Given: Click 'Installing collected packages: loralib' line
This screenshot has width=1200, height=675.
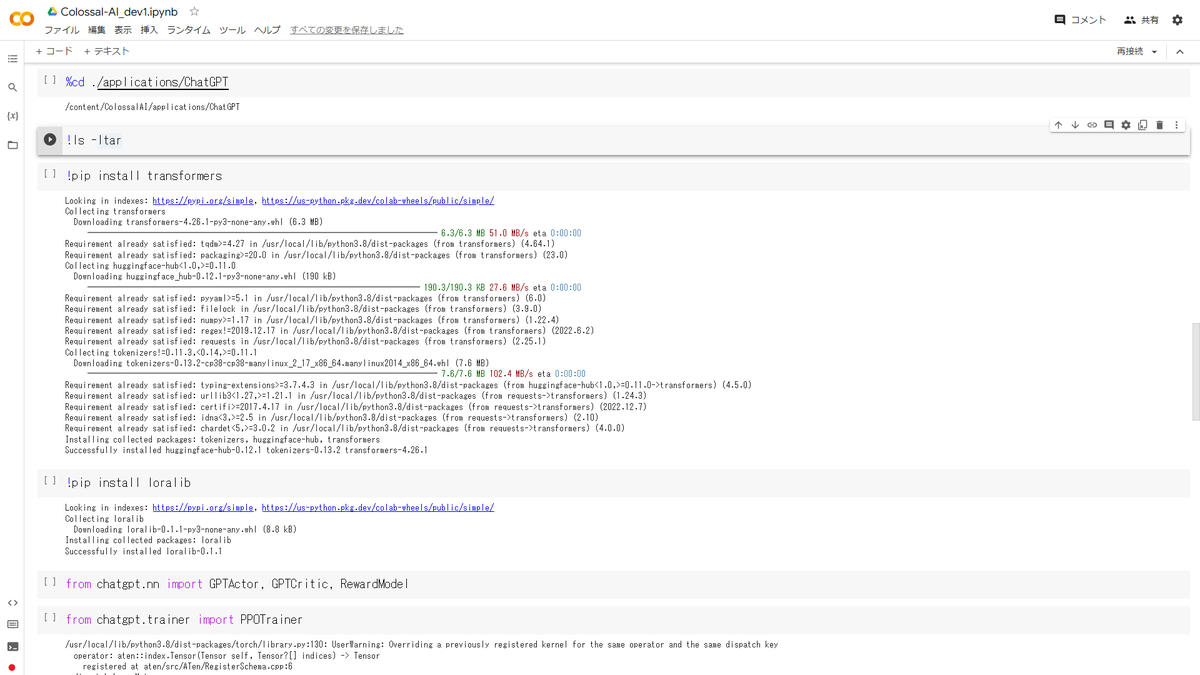Looking at the screenshot, I should click(148, 540).
